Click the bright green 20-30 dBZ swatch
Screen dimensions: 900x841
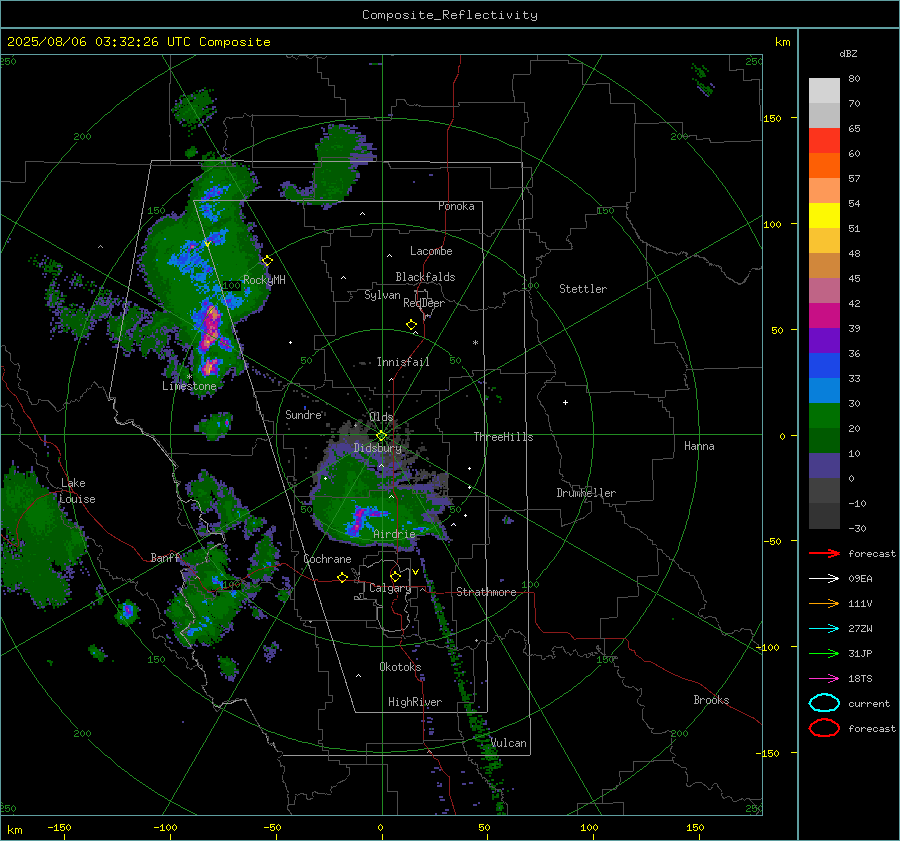(824, 416)
